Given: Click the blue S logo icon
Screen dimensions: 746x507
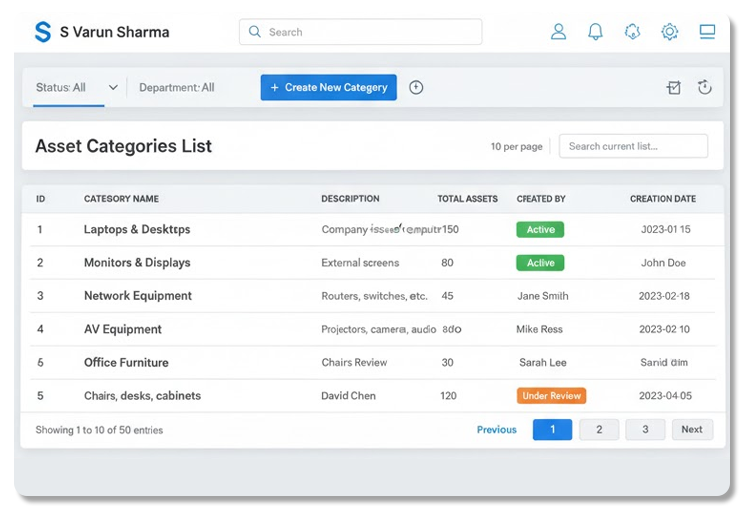Looking at the screenshot, I should [42, 32].
